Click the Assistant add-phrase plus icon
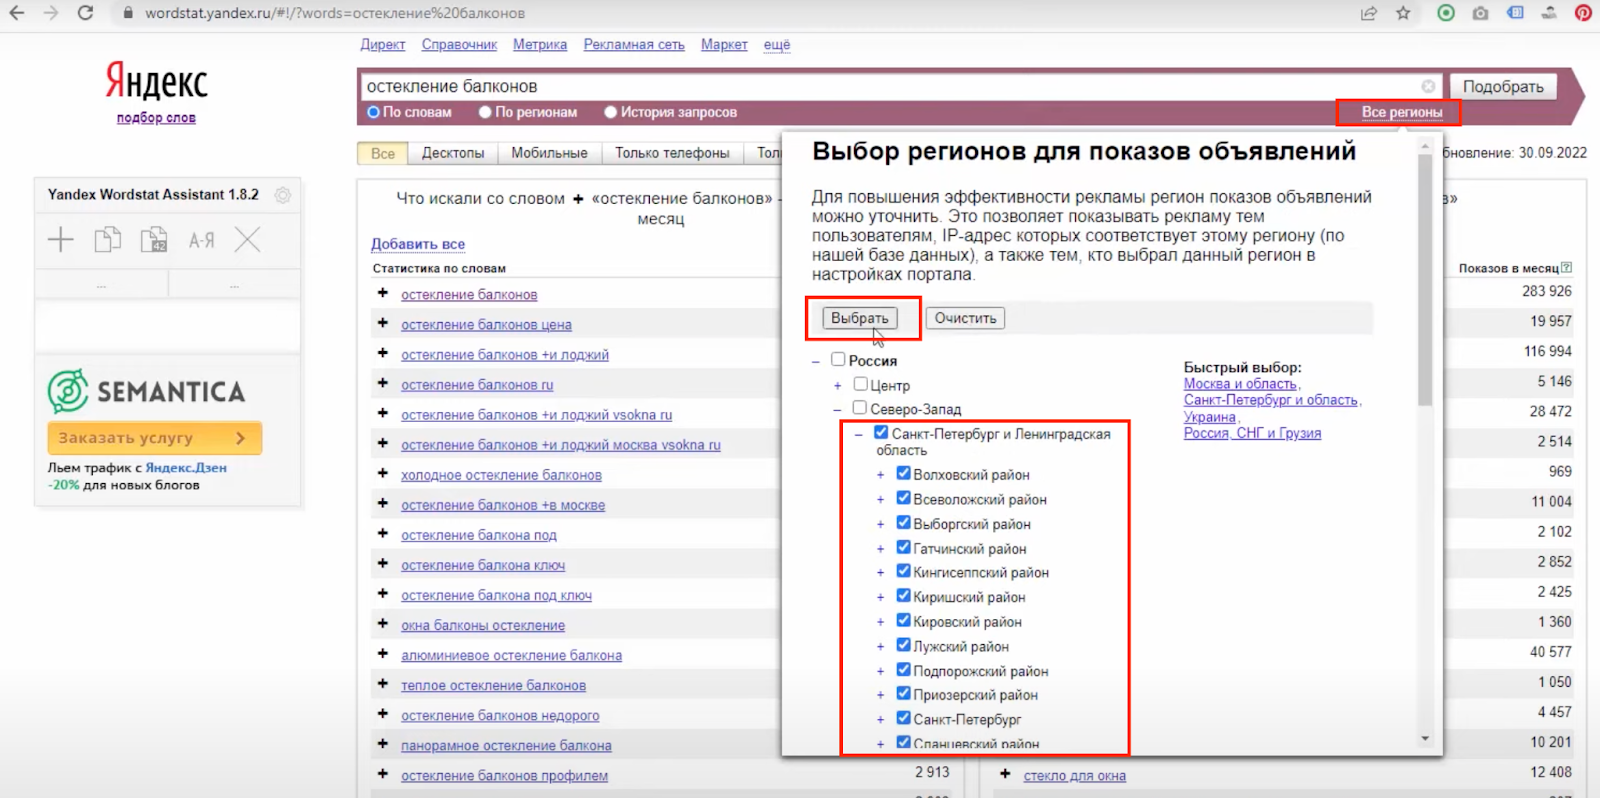This screenshot has height=798, width=1600. (61, 240)
